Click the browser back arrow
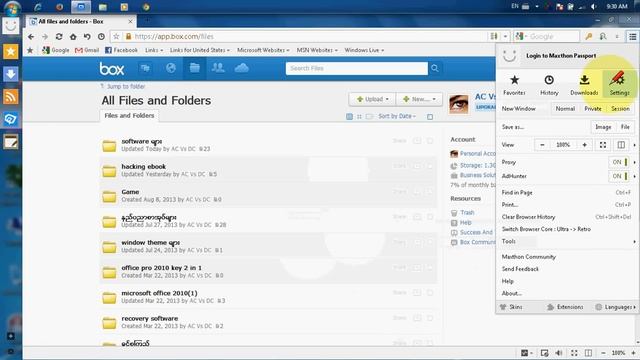This screenshot has height=360, width=640. (31, 37)
